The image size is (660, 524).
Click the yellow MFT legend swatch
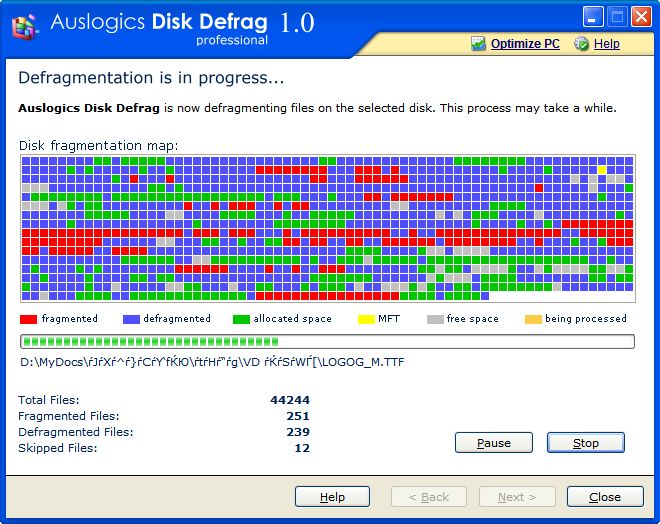[x=366, y=319]
